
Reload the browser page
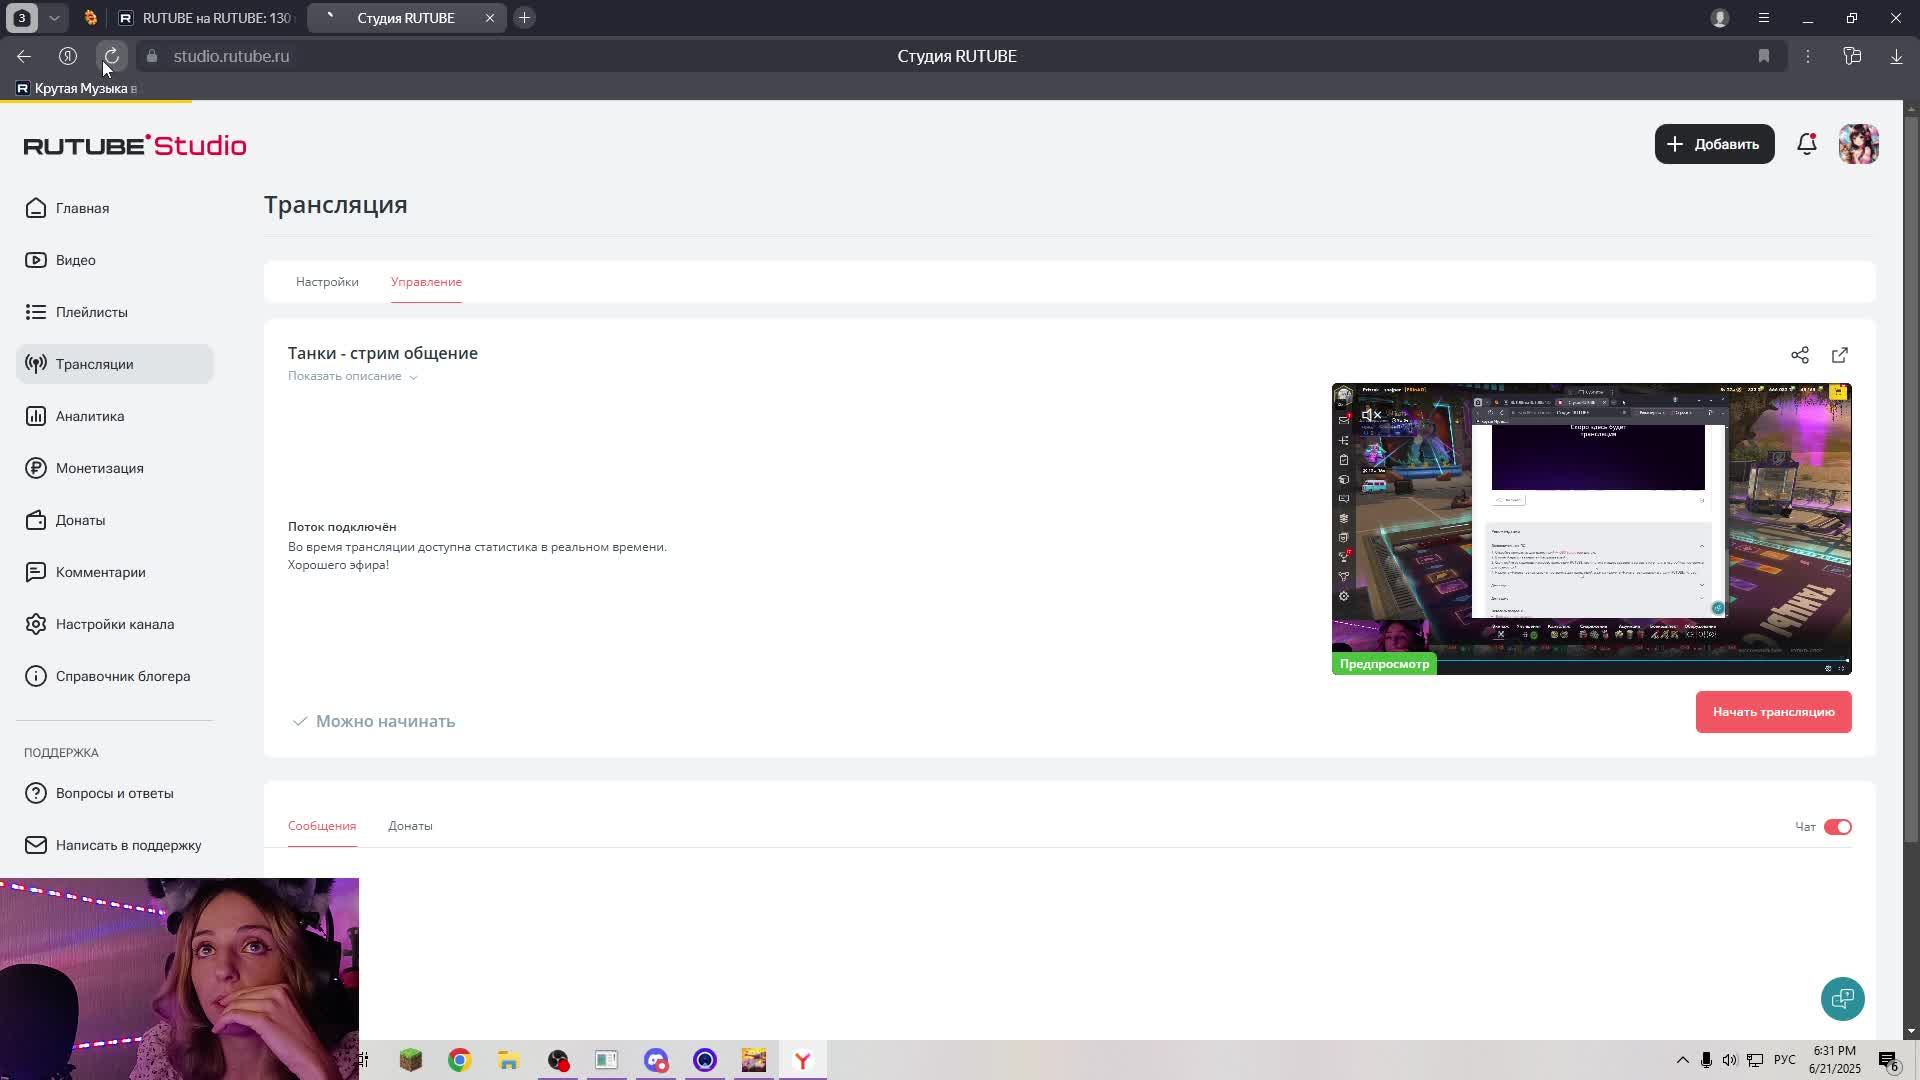[112, 56]
